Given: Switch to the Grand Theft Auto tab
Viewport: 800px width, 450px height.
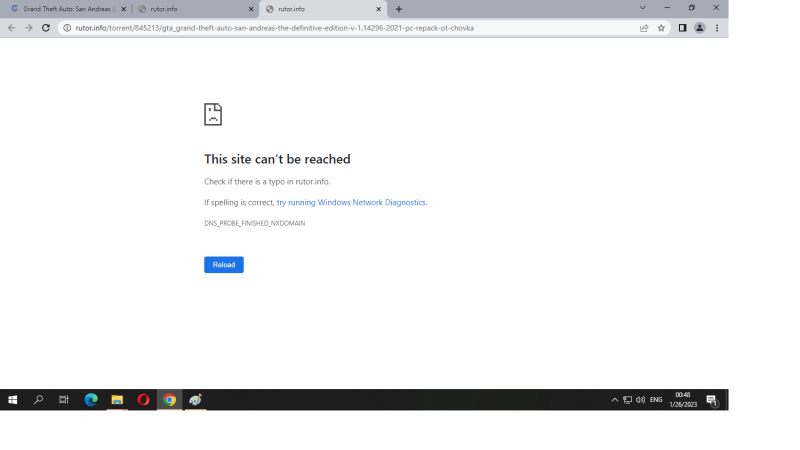Looking at the screenshot, I should pyautogui.click(x=66, y=9).
